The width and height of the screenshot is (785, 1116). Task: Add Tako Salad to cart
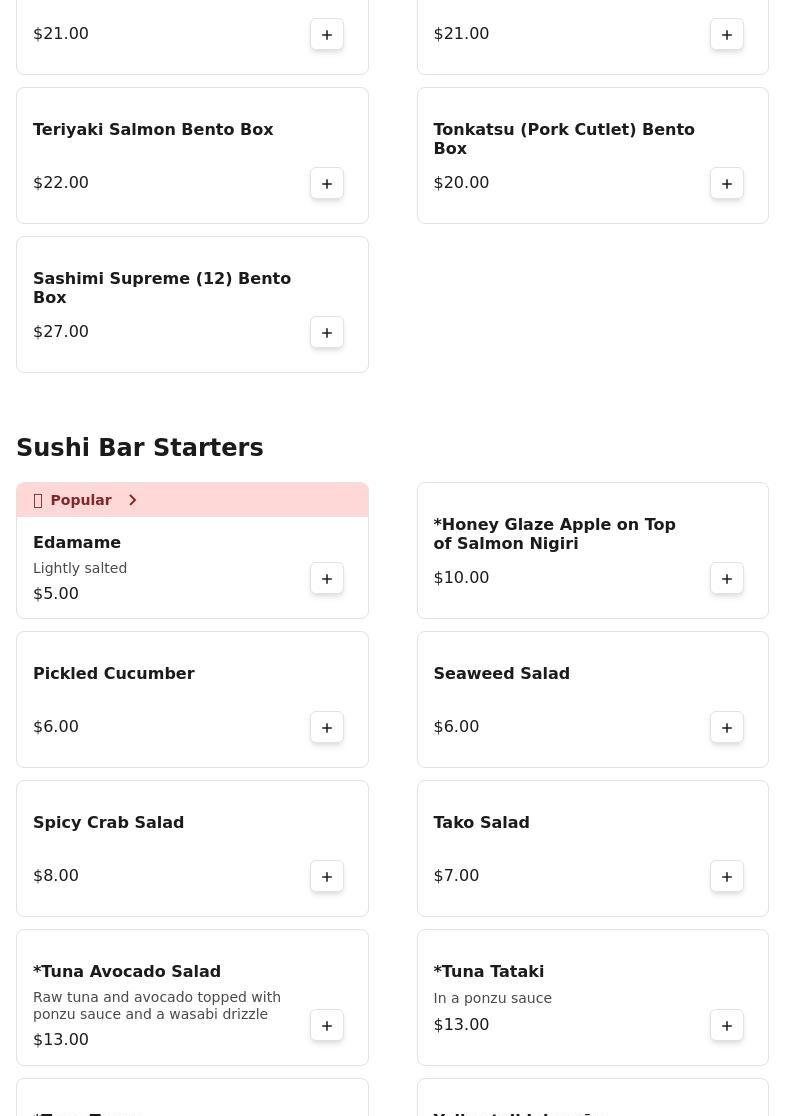[727, 876]
